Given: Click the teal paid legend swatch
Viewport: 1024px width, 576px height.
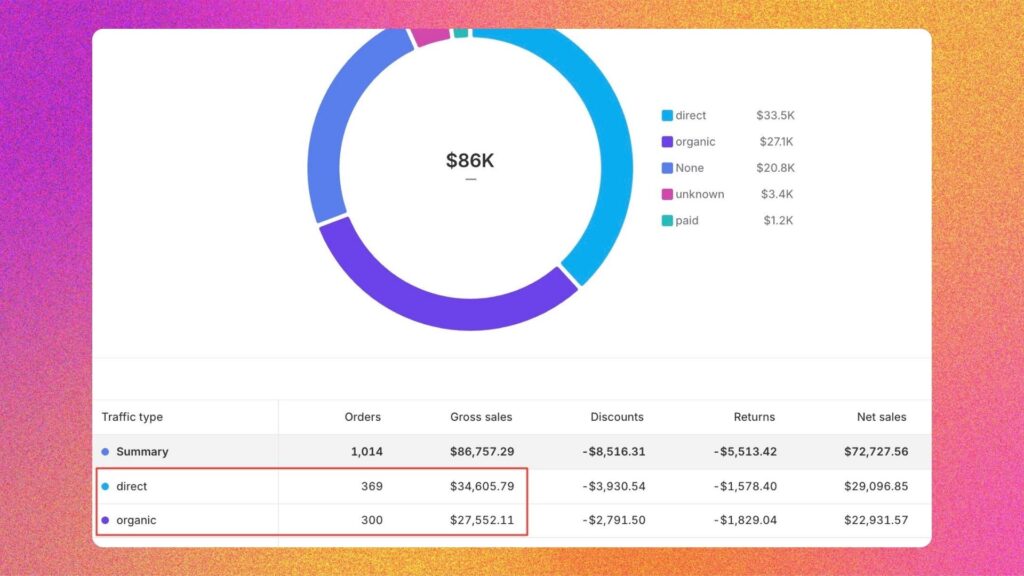Looking at the screenshot, I should click(x=667, y=220).
